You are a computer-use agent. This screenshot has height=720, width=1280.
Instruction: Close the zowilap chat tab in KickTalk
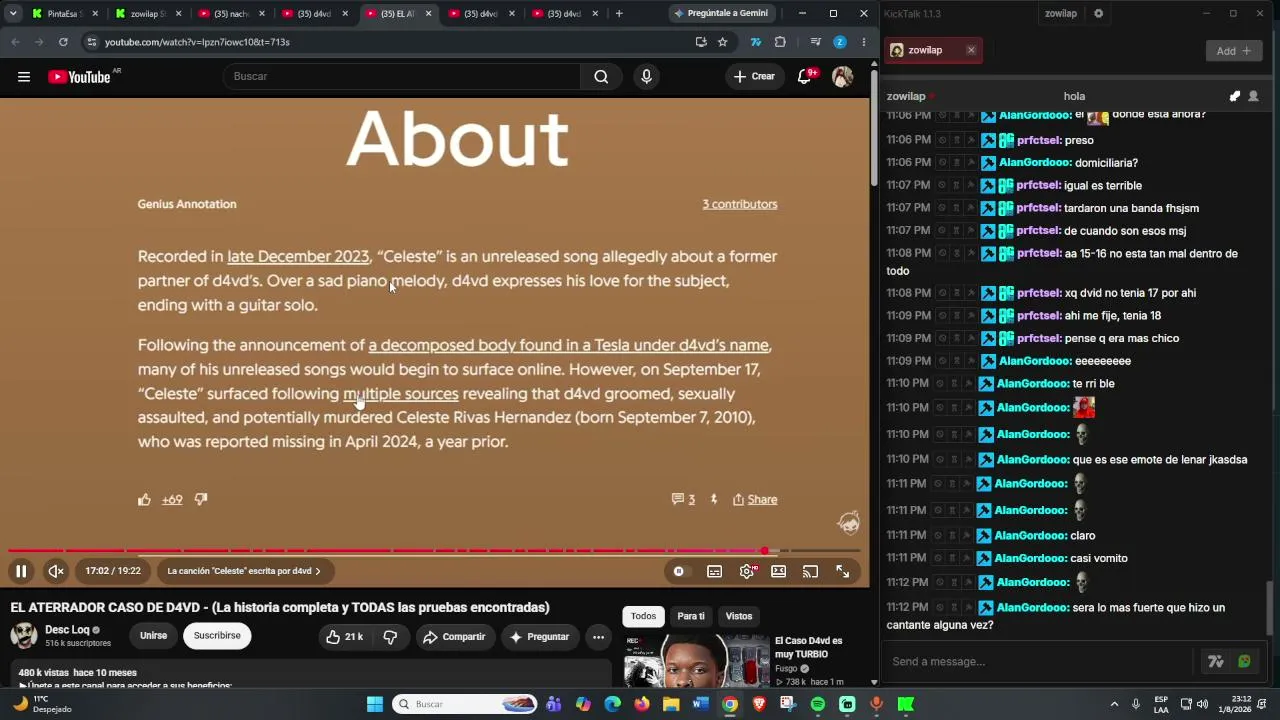970,50
